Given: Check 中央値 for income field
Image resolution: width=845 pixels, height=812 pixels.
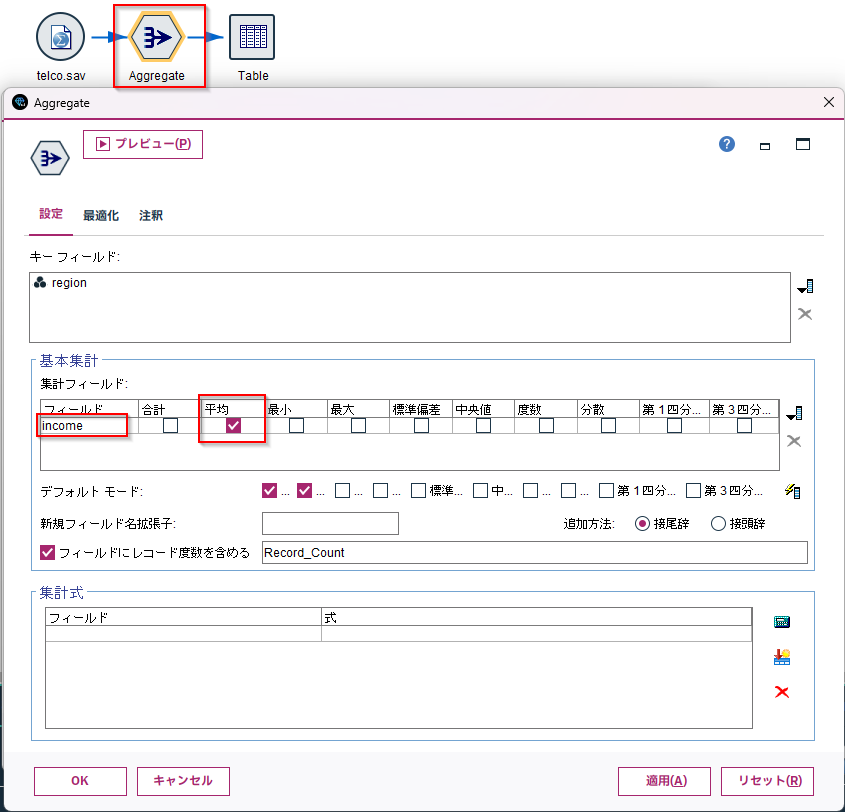Looking at the screenshot, I should 483,426.
